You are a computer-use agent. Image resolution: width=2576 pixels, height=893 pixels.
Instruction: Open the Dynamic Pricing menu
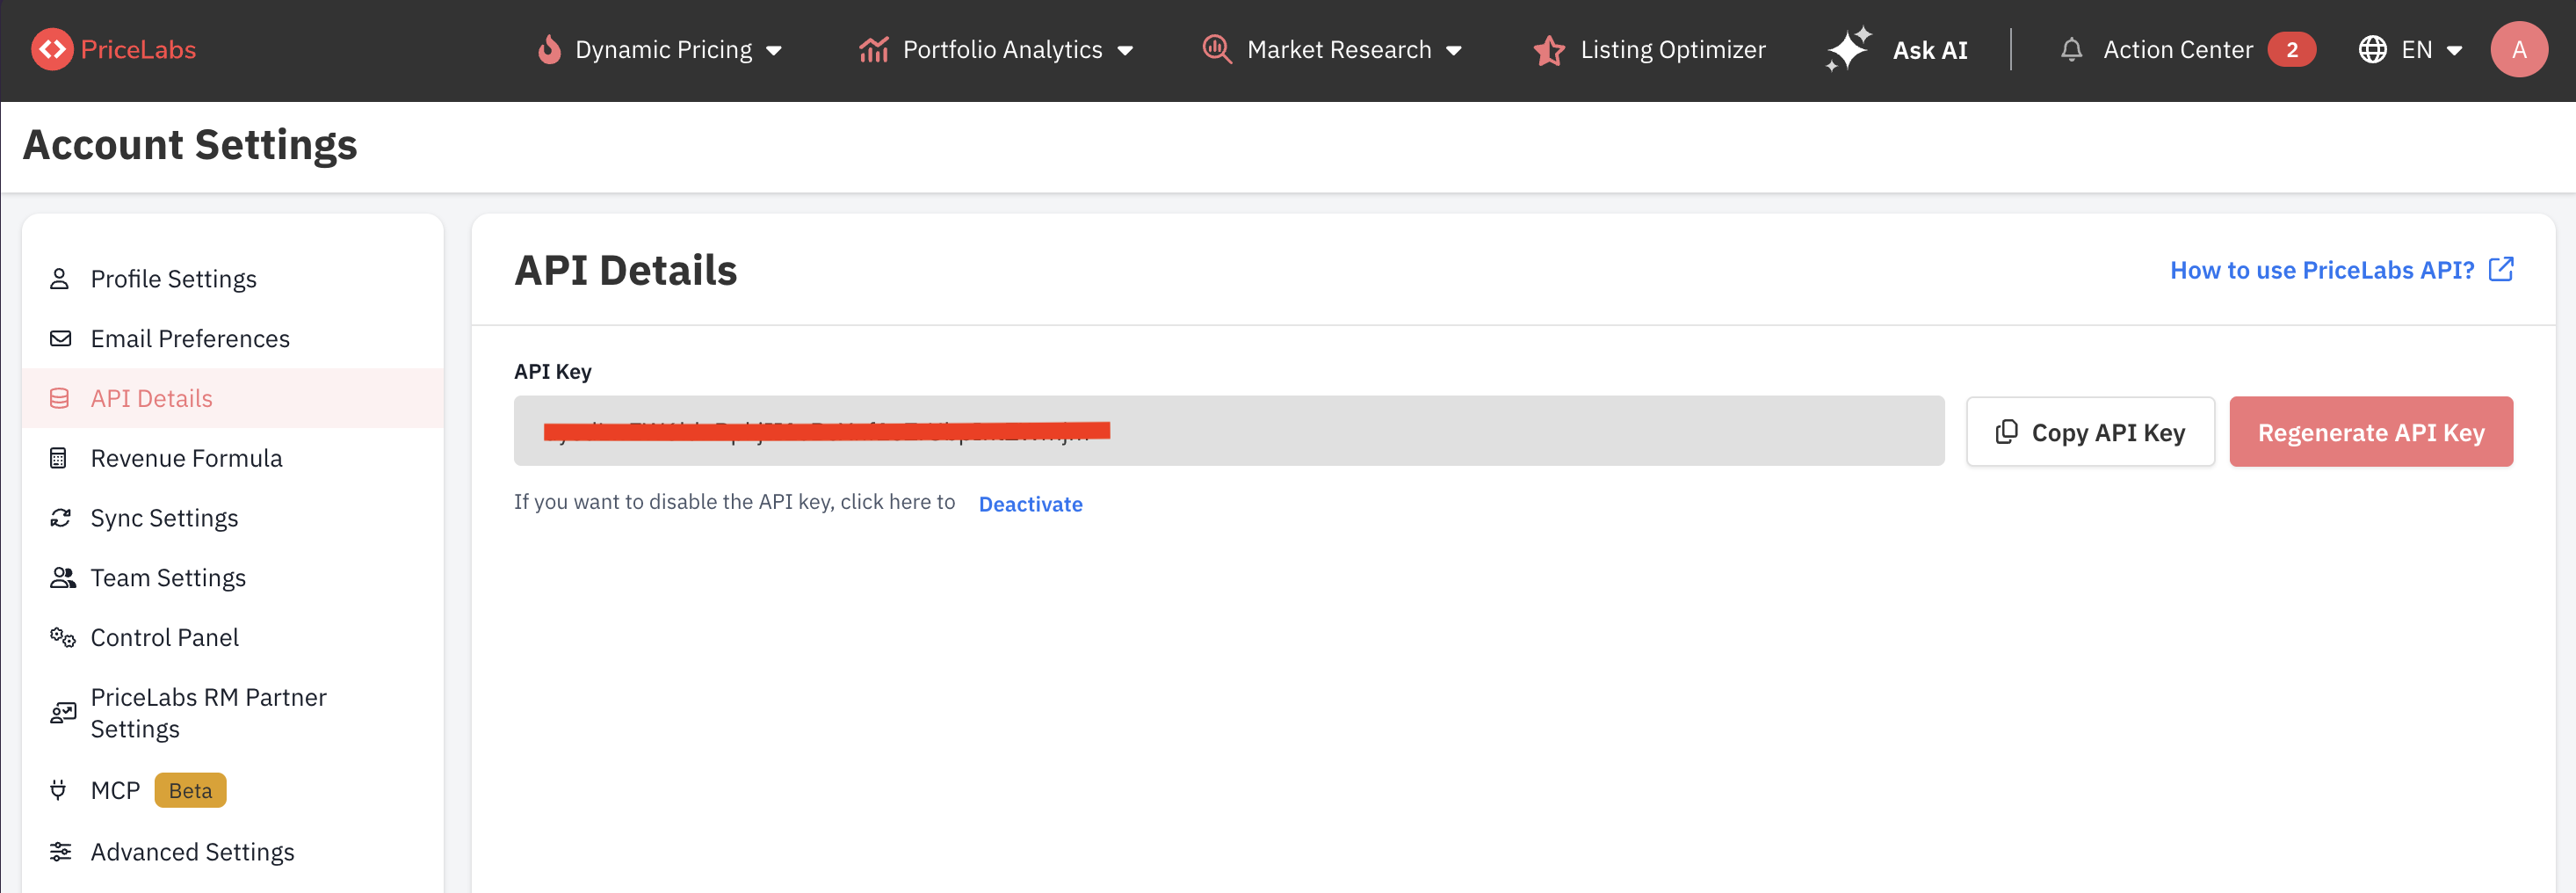pos(660,49)
